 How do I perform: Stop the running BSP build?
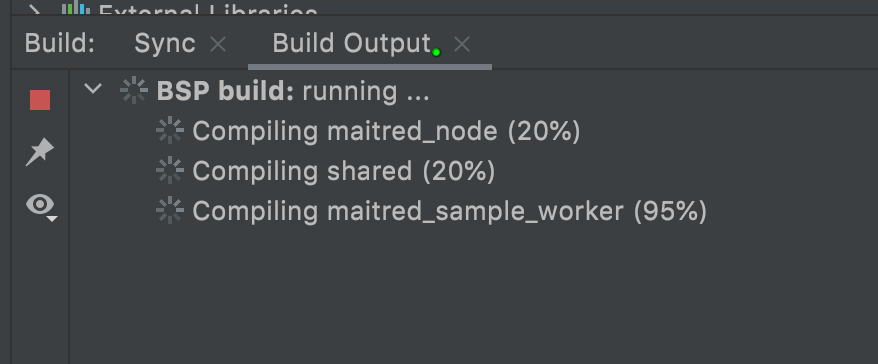40,100
